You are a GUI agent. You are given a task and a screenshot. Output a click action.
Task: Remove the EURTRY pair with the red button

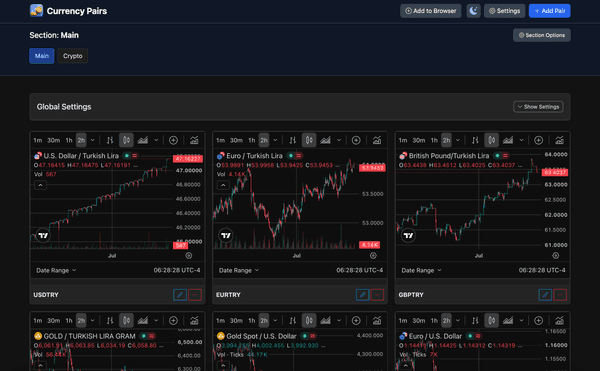point(377,295)
